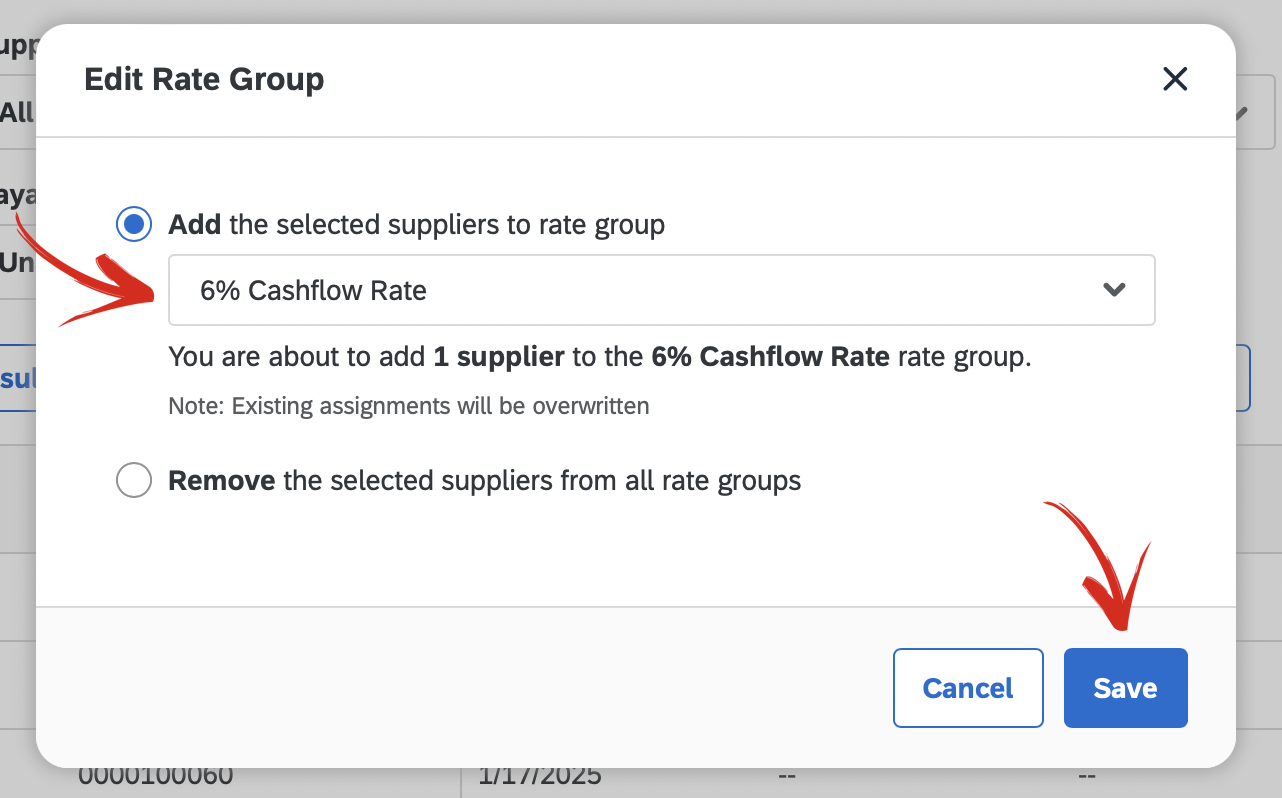The height and width of the screenshot is (798, 1282).
Task: Click the partially visible blue tab at left edge
Action: 17,379
